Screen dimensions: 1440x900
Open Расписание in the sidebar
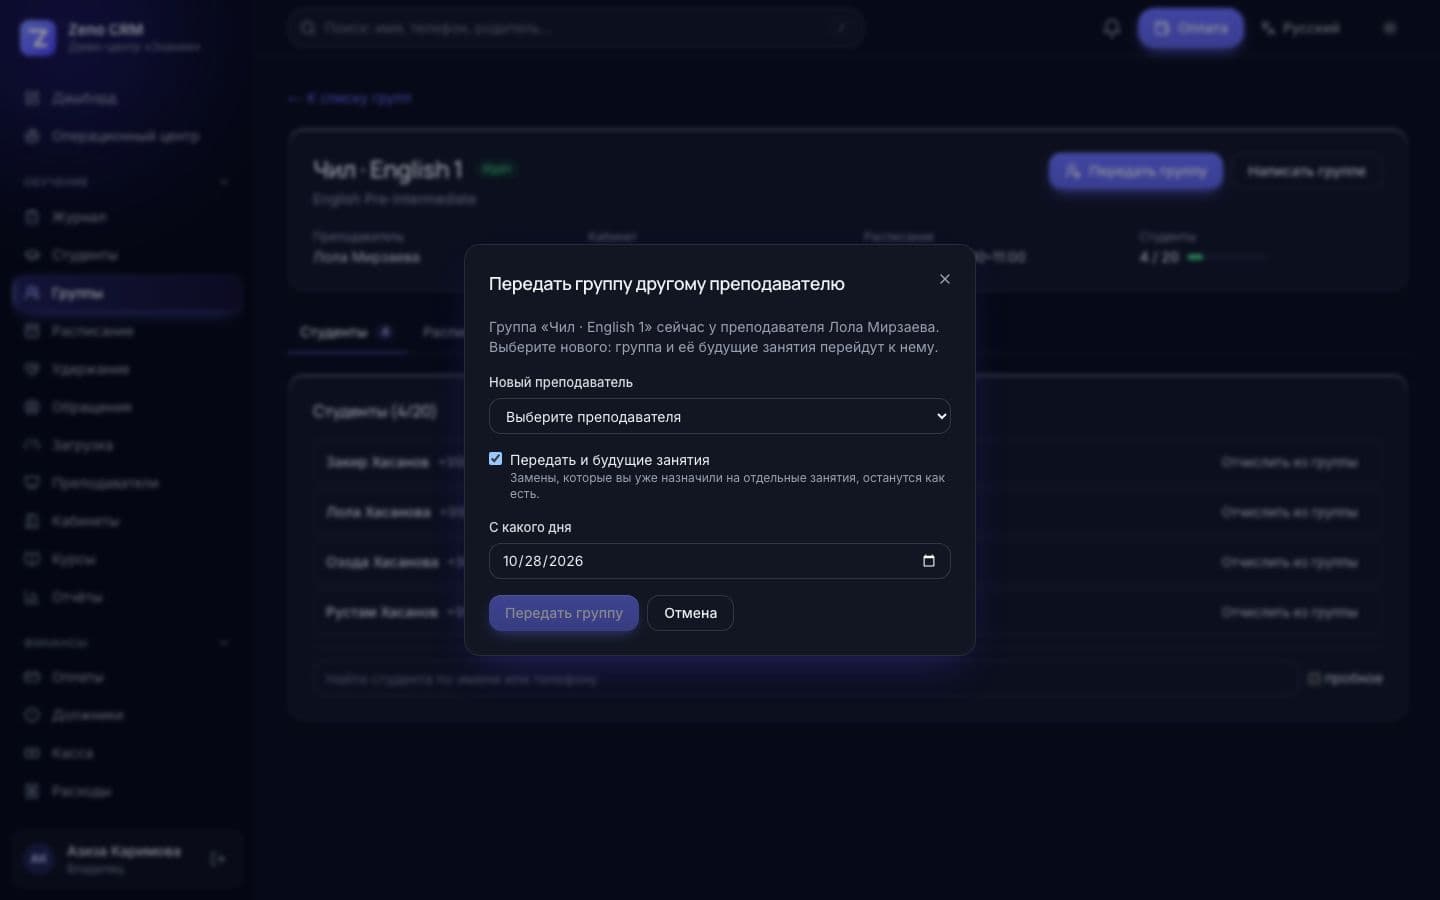(x=127, y=331)
